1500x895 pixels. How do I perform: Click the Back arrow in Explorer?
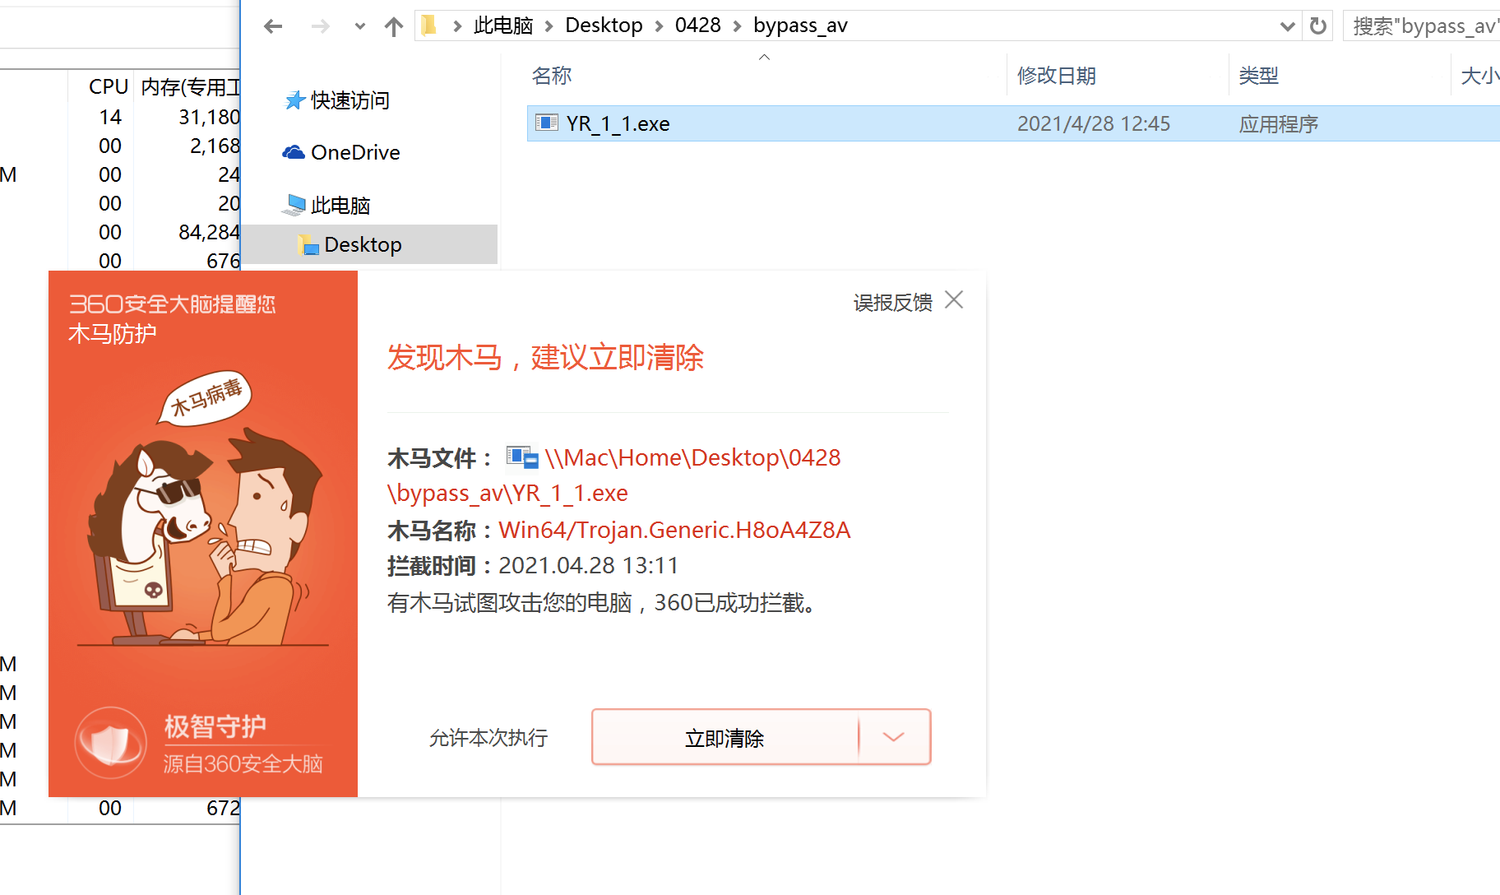click(273, 26)
